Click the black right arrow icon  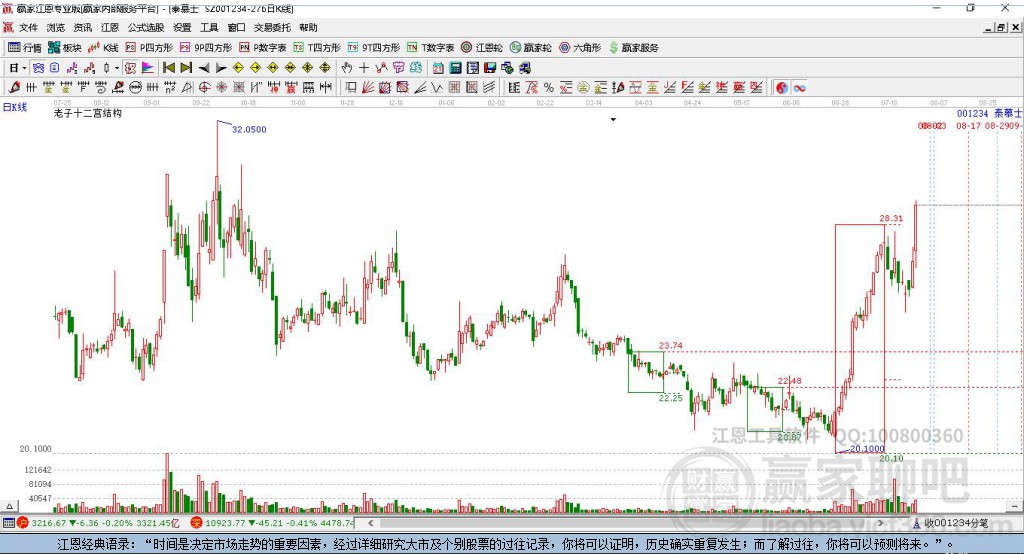coord(221,68)
